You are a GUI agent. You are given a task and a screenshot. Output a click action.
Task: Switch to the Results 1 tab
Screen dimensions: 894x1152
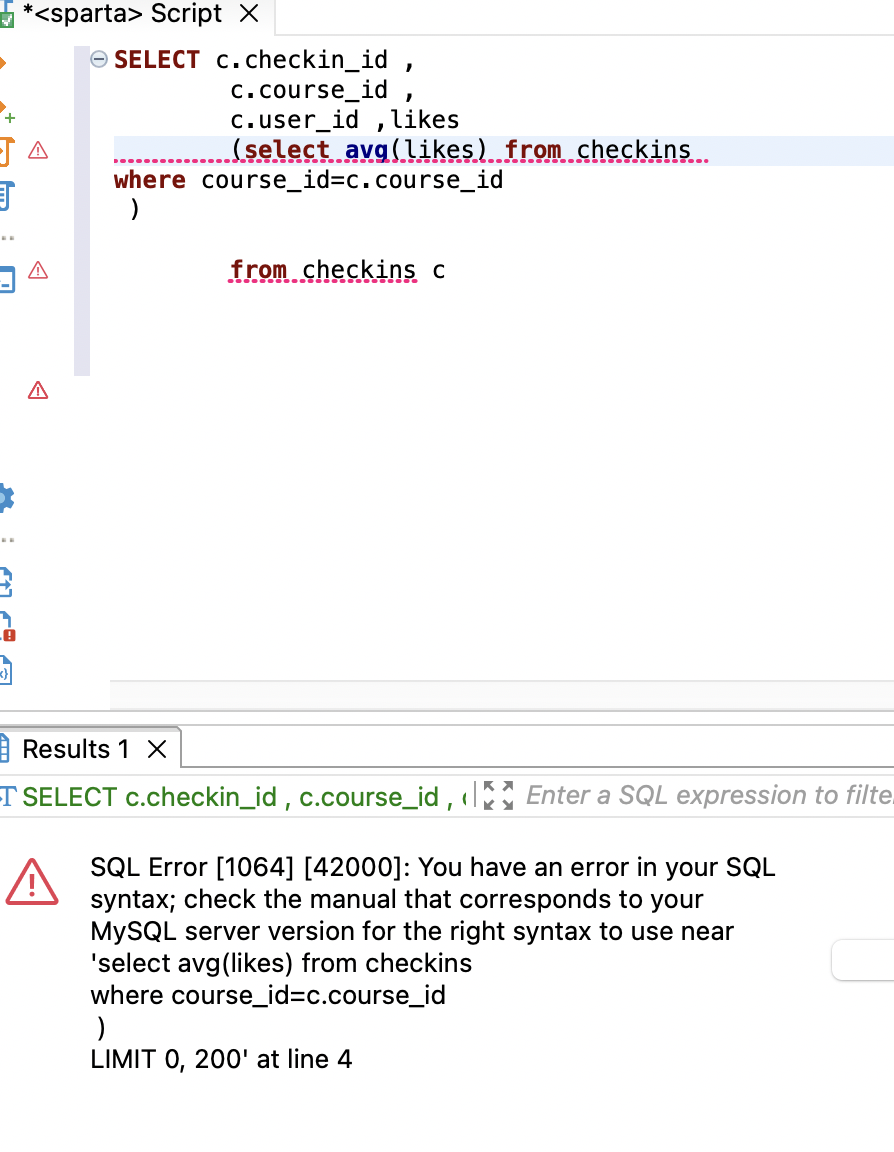[76, 749]
